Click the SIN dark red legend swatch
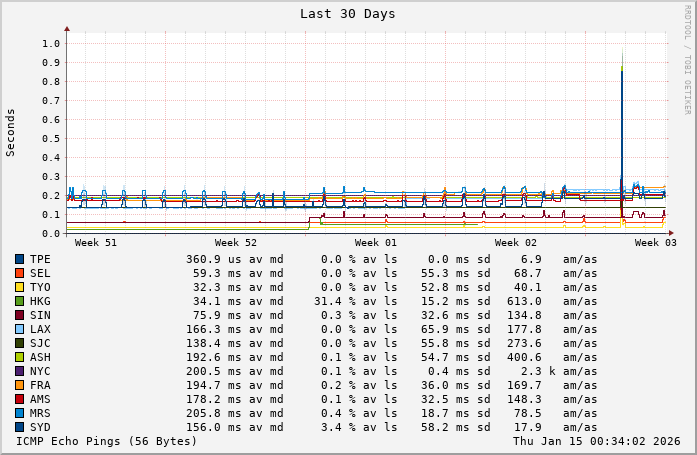The height and width of the screenshot is (455, 697). pos(19,315)
